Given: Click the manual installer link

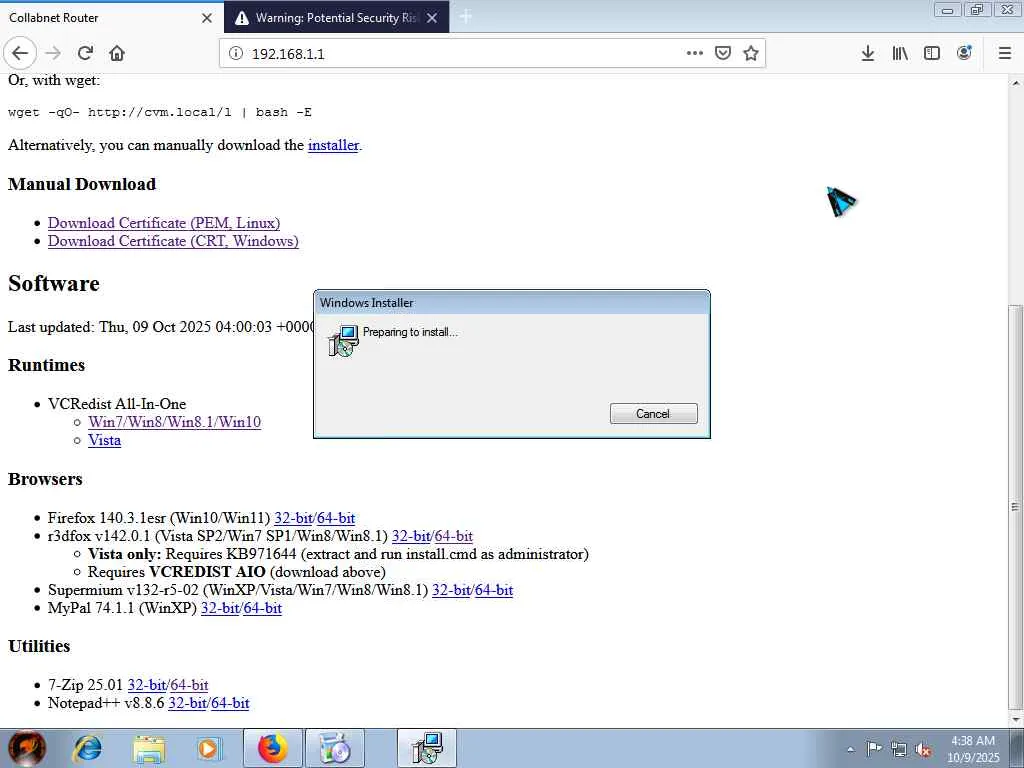Looking at the screenshot, I should tap(333, 145).
